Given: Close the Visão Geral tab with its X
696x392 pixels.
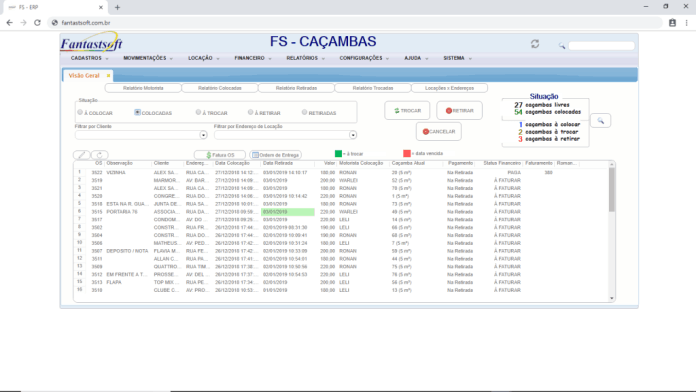Looking at the screenshot, I should tap(108, 75).
